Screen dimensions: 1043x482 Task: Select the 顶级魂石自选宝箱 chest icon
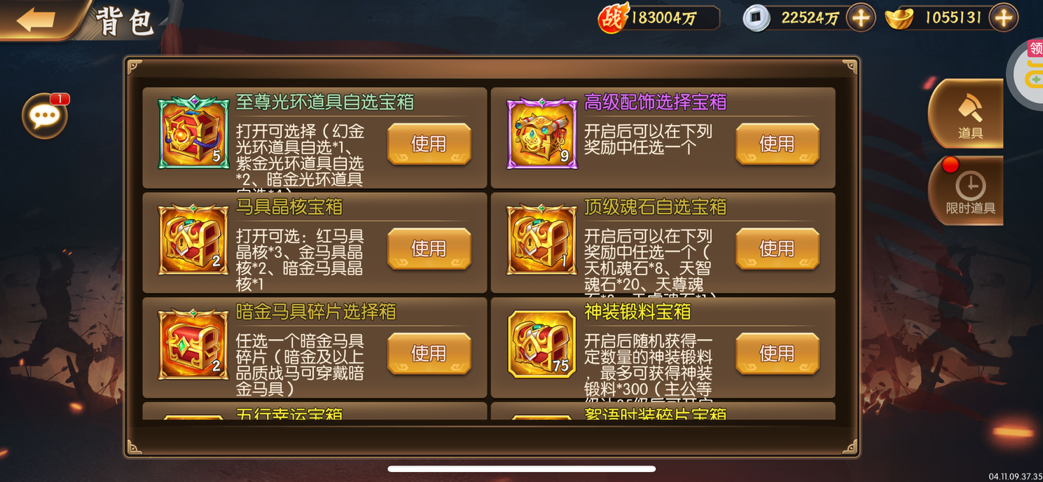coord(541,239)
